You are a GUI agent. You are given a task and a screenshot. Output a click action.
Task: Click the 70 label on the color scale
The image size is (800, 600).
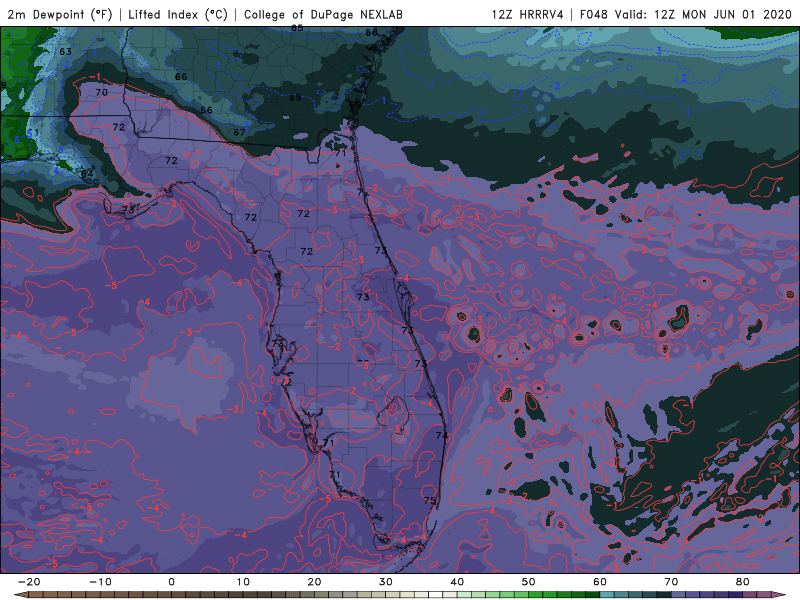click(671, 582)
